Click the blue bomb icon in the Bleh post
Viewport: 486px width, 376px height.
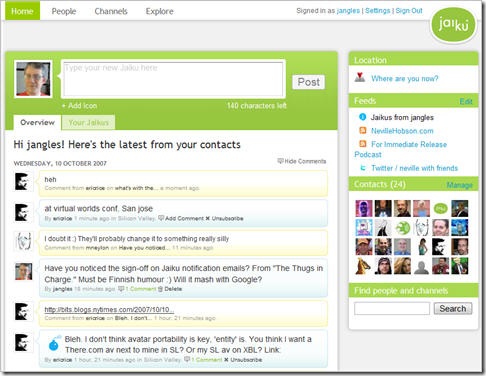(54, 344)
